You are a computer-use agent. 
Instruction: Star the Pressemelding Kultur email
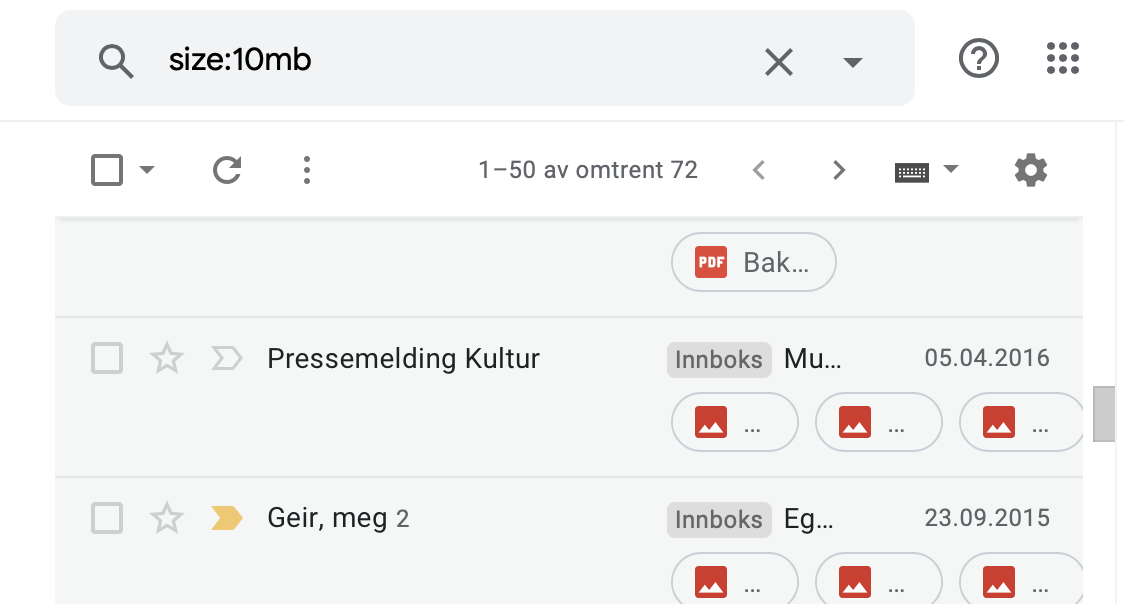pos(166,357)
